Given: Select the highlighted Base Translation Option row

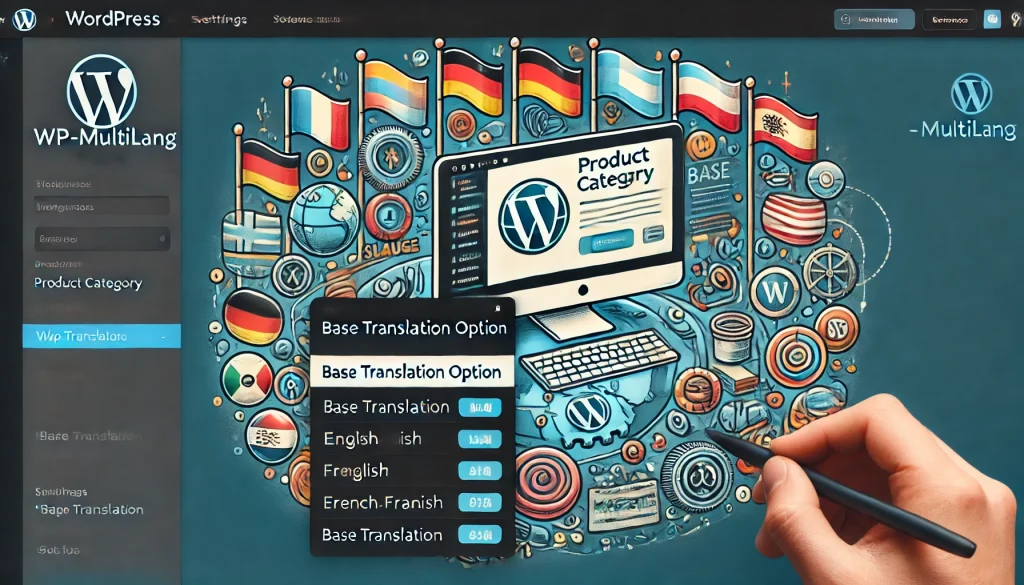Looking at the screenshot, I should click(412, 372).
